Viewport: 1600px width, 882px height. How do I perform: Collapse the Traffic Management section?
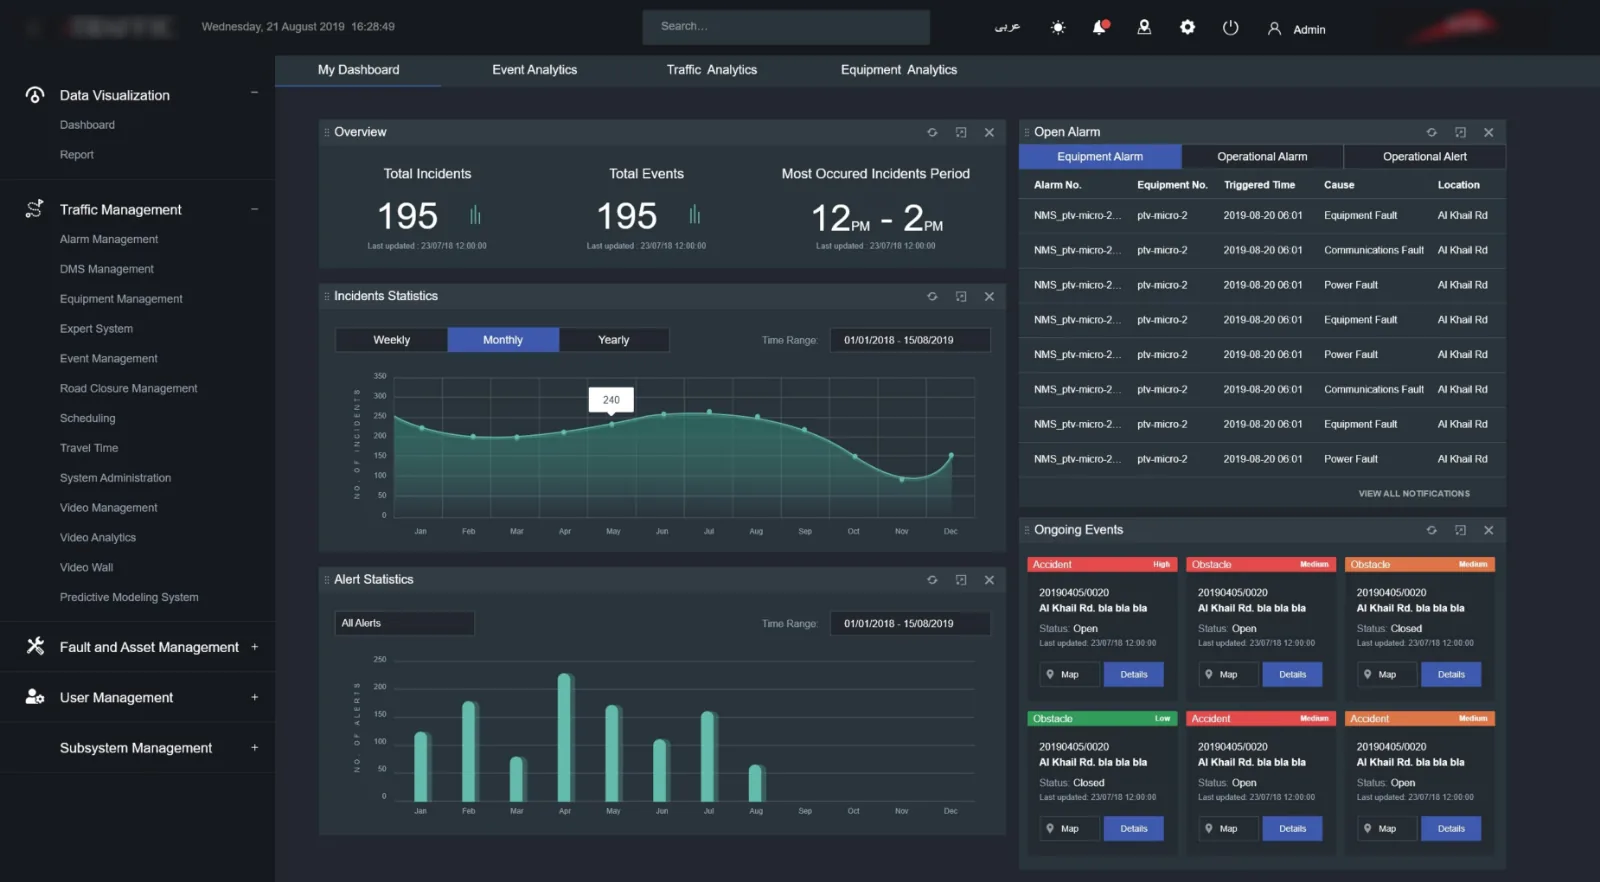tap(254, 209)
